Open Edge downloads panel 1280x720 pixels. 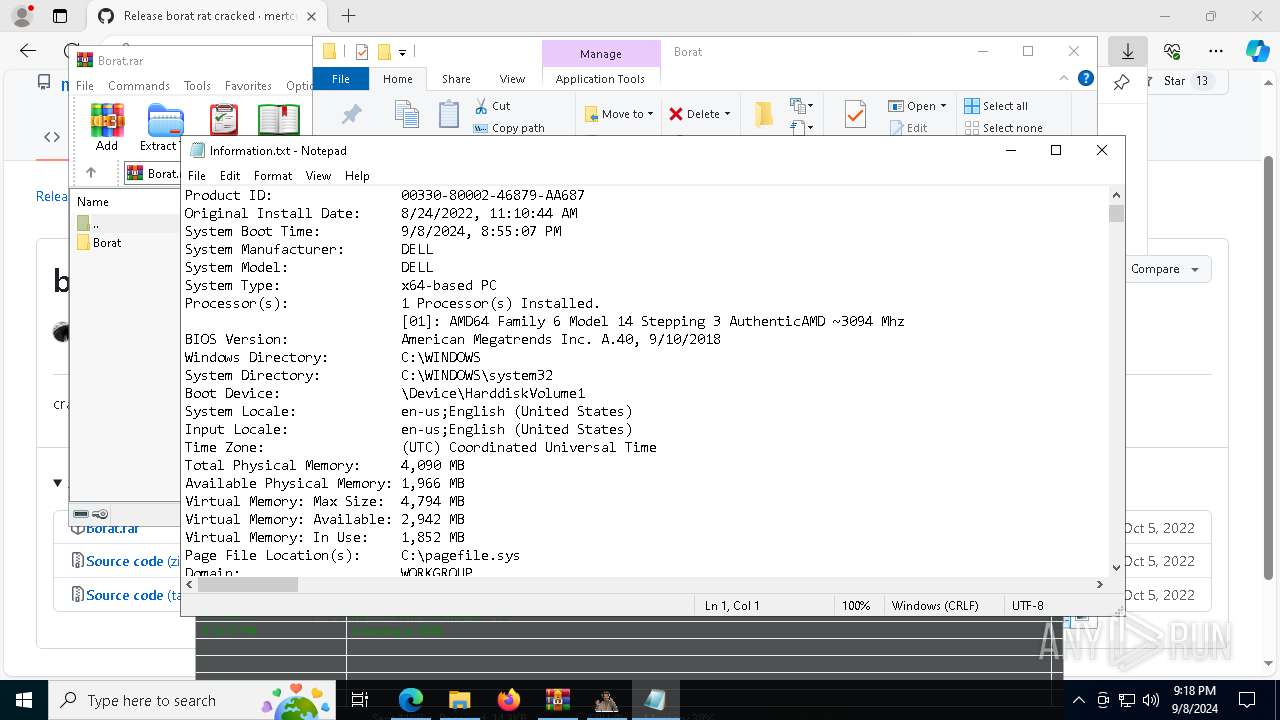pos(1128,51)
